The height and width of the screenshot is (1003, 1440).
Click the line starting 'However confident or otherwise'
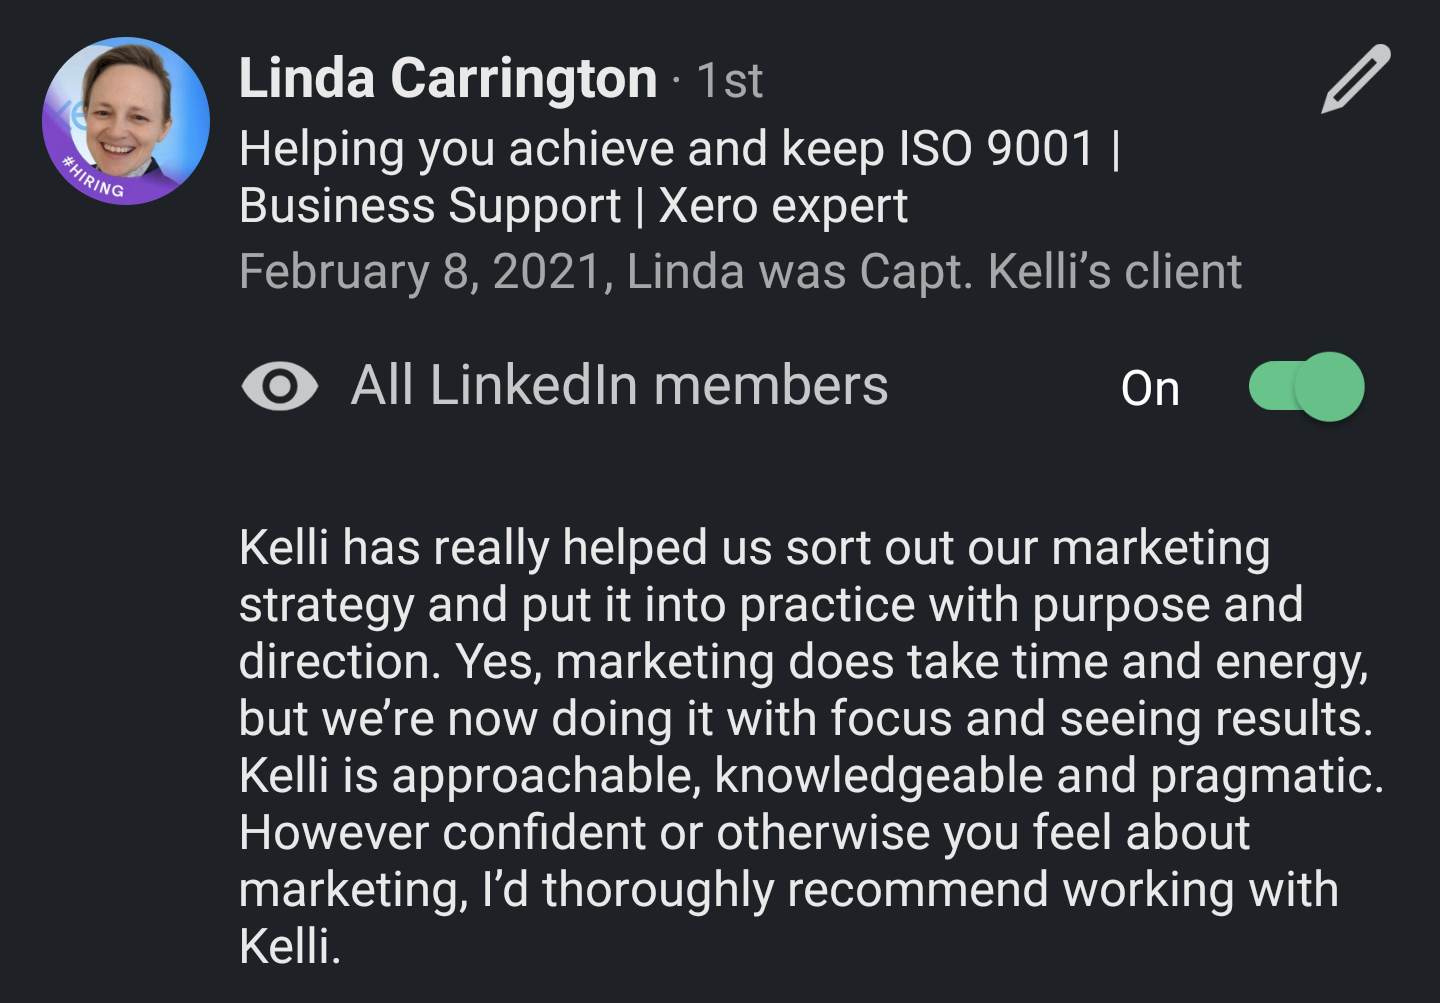(x=744, y=833)
